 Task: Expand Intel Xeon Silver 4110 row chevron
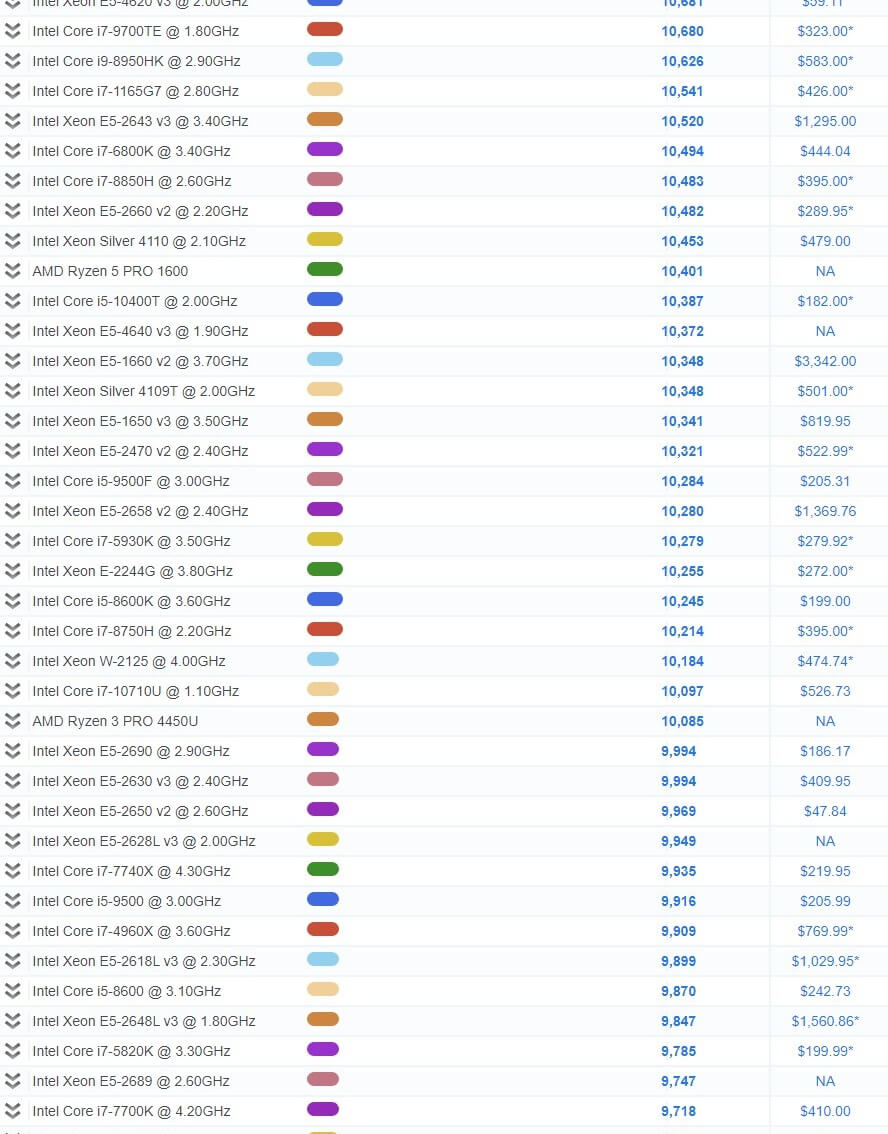(12, 241)
